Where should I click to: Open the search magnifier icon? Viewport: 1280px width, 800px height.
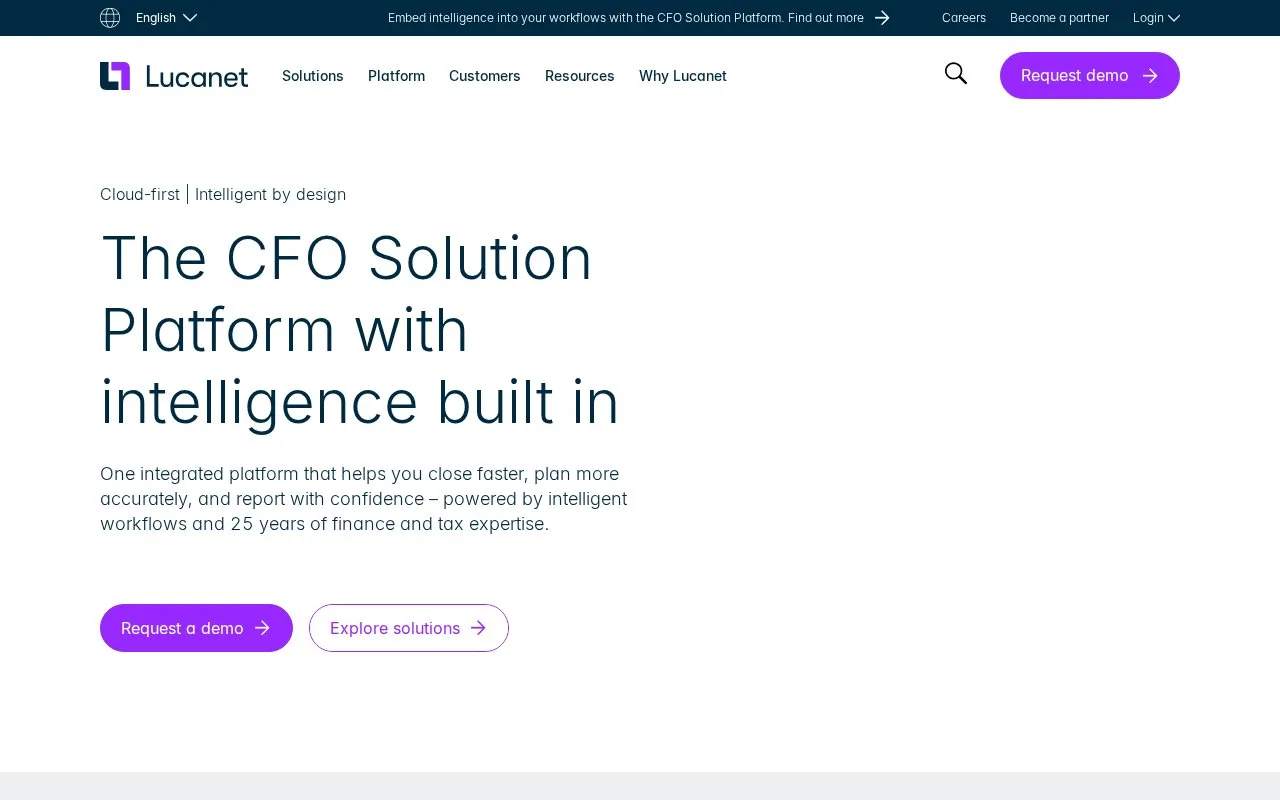click(x=956, y=73)
